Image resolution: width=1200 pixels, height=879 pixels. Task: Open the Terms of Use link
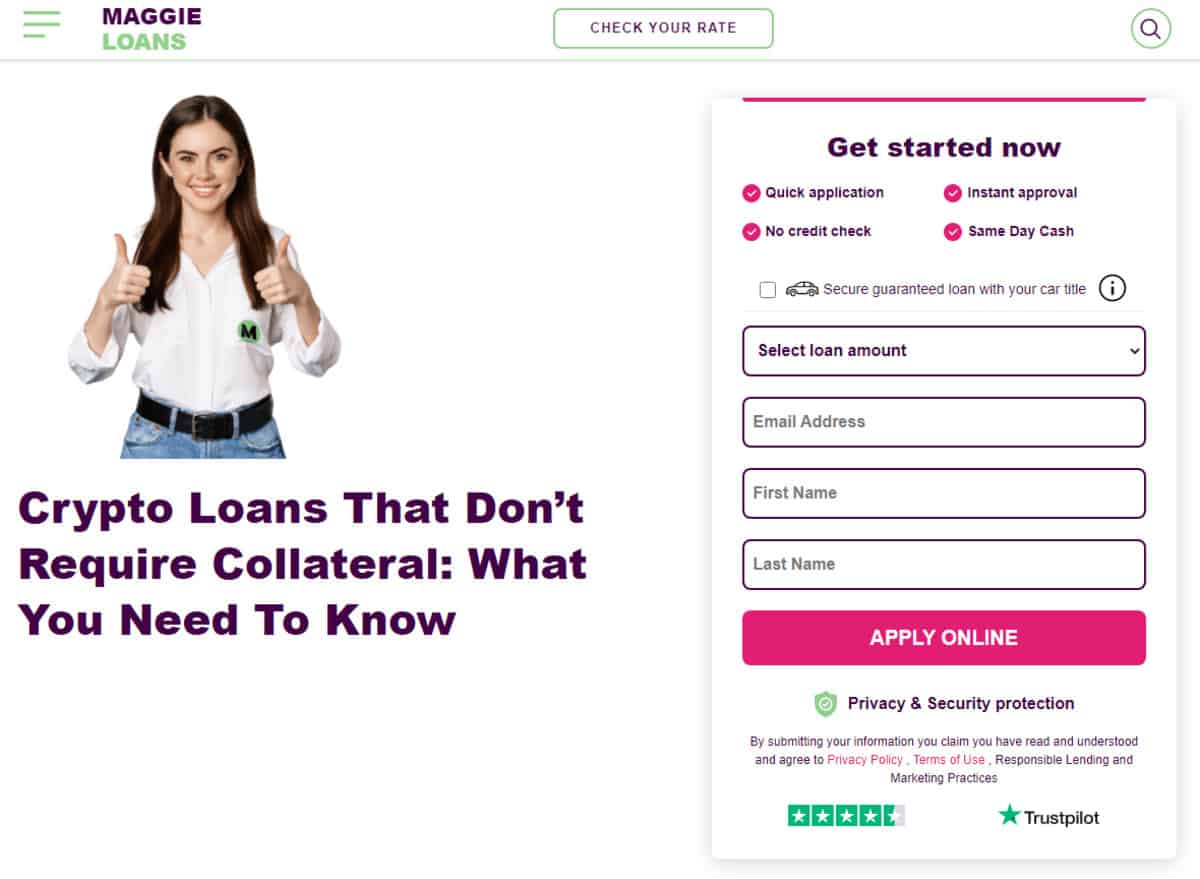pos(949,760)
